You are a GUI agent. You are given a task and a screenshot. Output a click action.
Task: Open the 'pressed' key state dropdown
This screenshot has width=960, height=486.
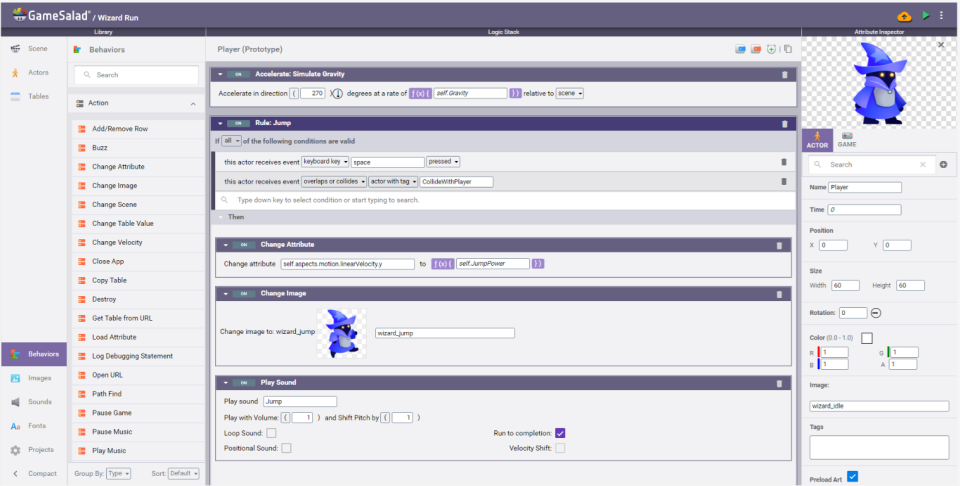coord(443,162)
